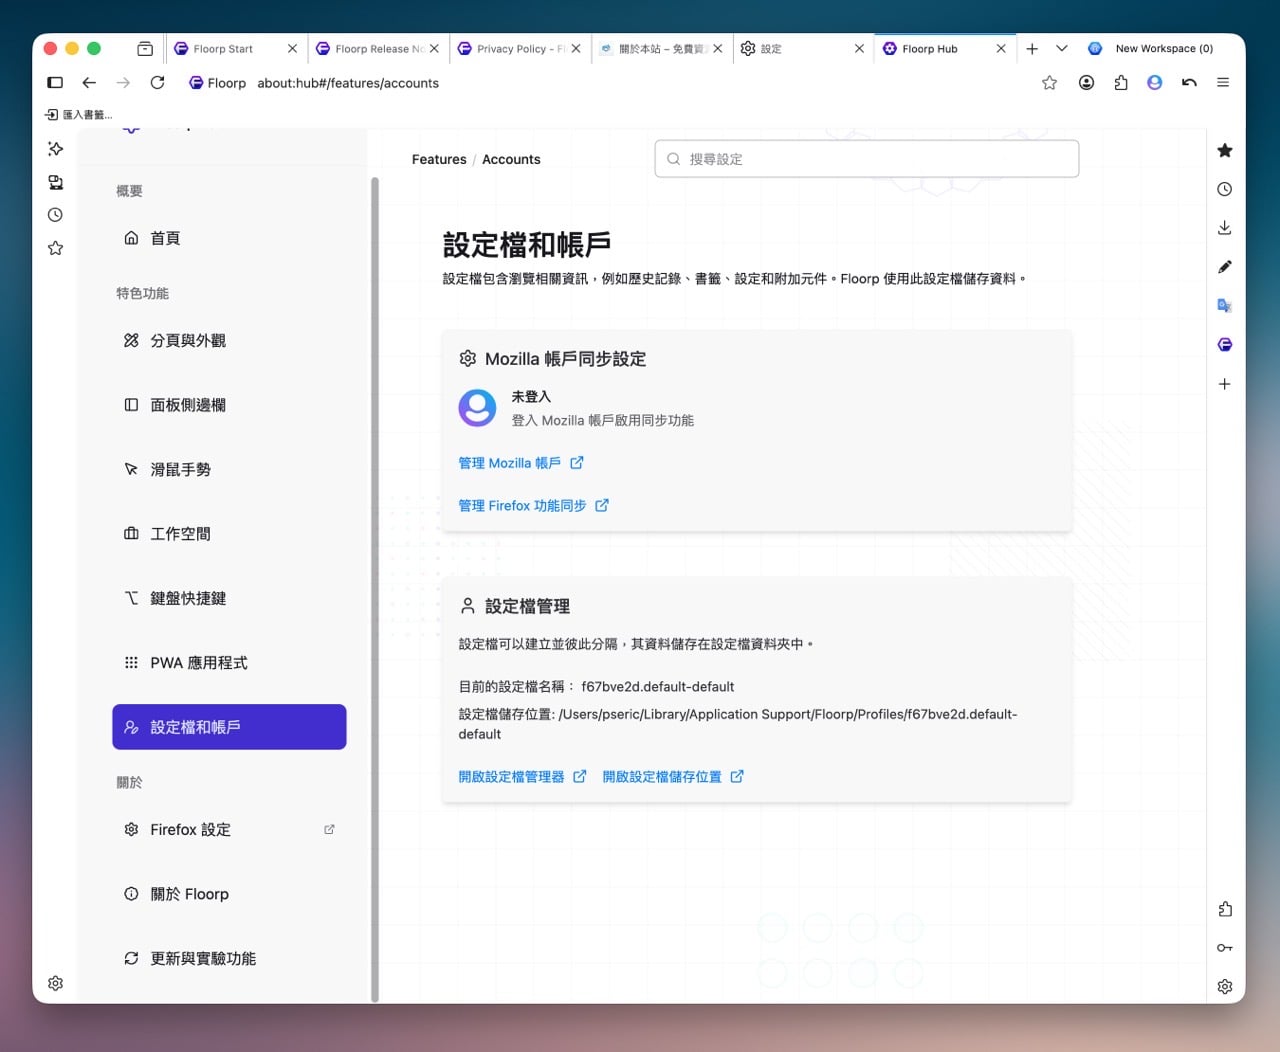This screenshot has height=1052, width=1280.
Task: Open the passwords key icon in right sidebar
Action: (1225, 948)
